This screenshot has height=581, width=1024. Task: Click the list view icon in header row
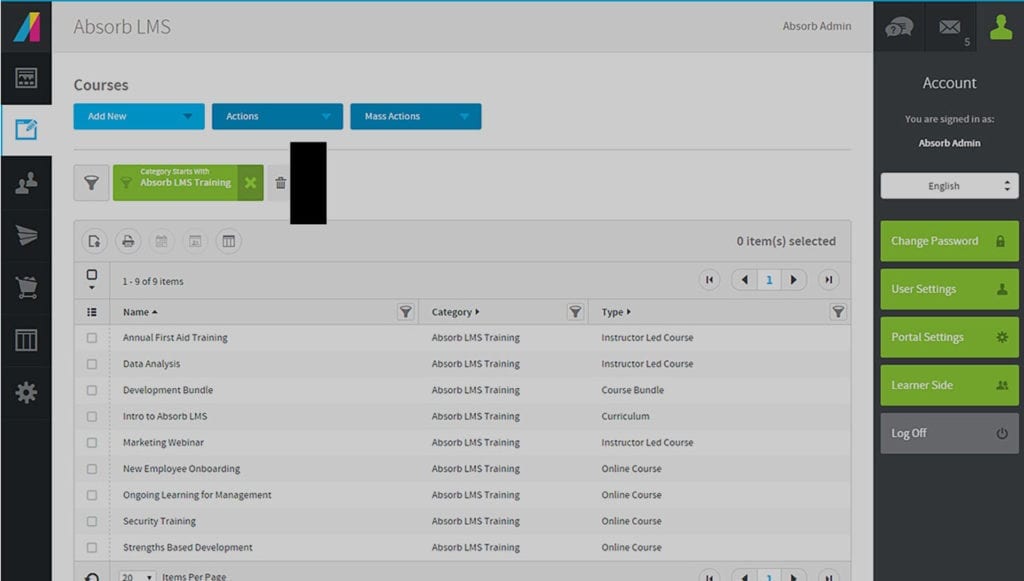(x=91, y=312)
